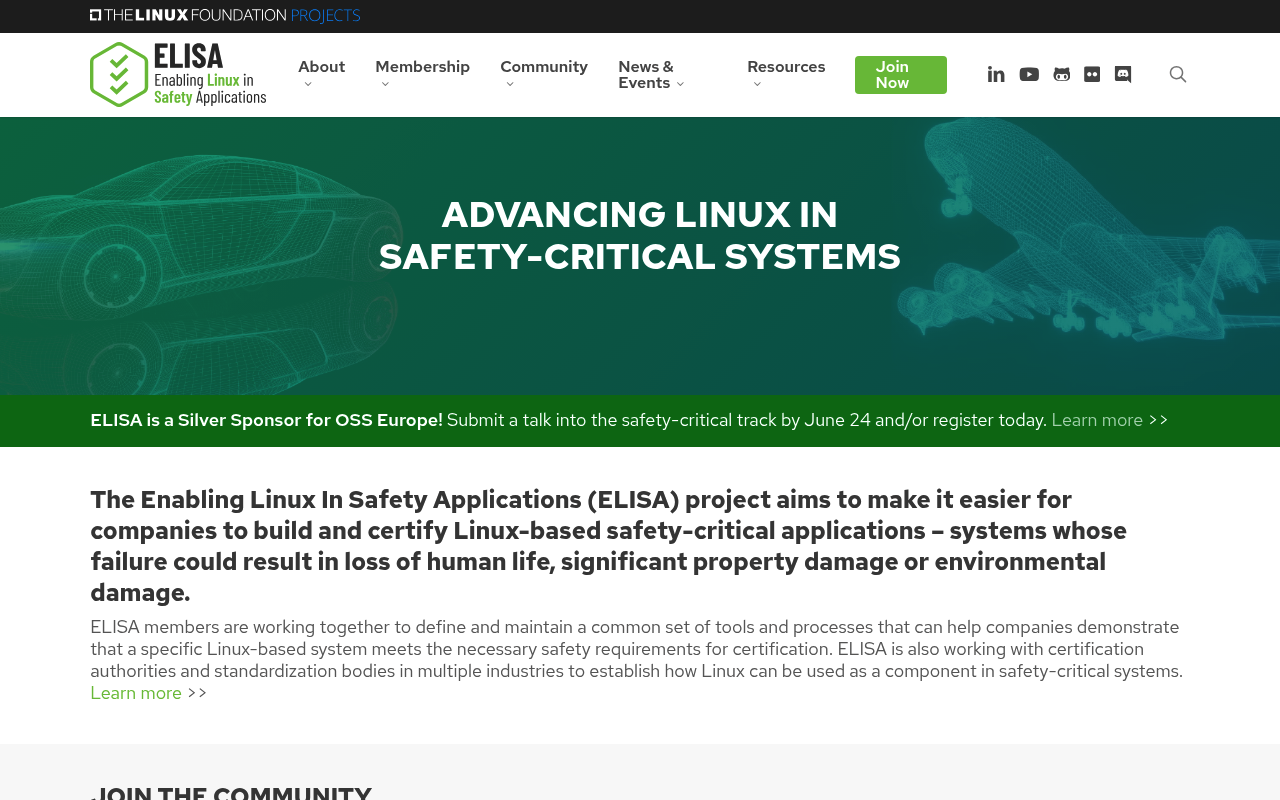This screenshot has height=800, width=1280.
Task: Follow Learn more link below ELISA description
Action: tap(136, 693)
